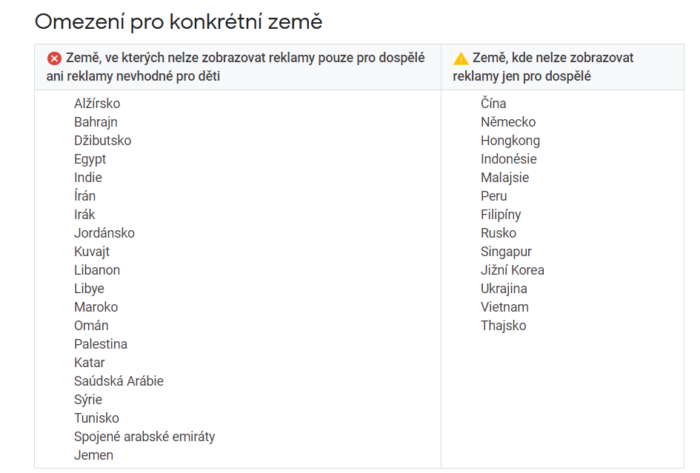Click the yellow warning triangle icon
The width and height of the screenshot is (700, 473).
tap(460, 58)
